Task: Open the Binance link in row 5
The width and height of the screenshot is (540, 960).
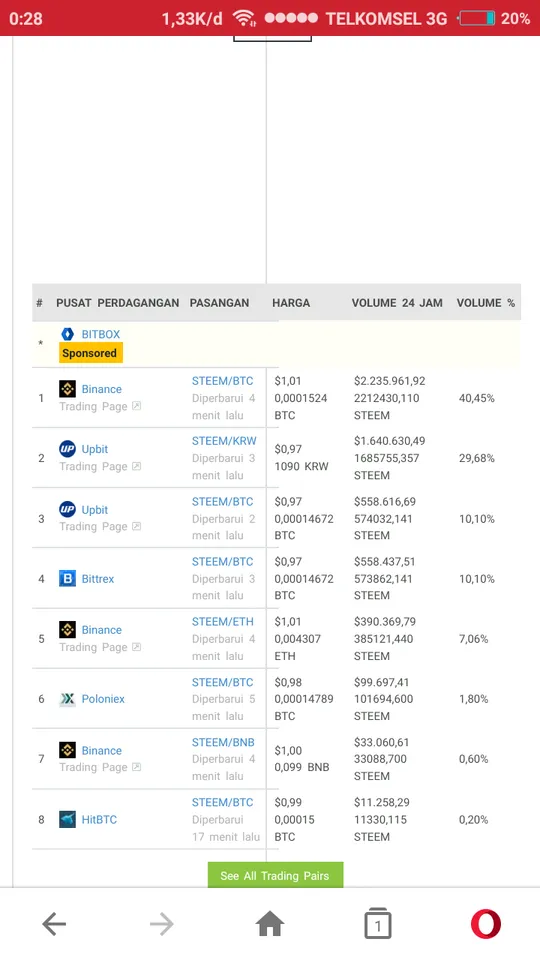Action: click(102, 630)
